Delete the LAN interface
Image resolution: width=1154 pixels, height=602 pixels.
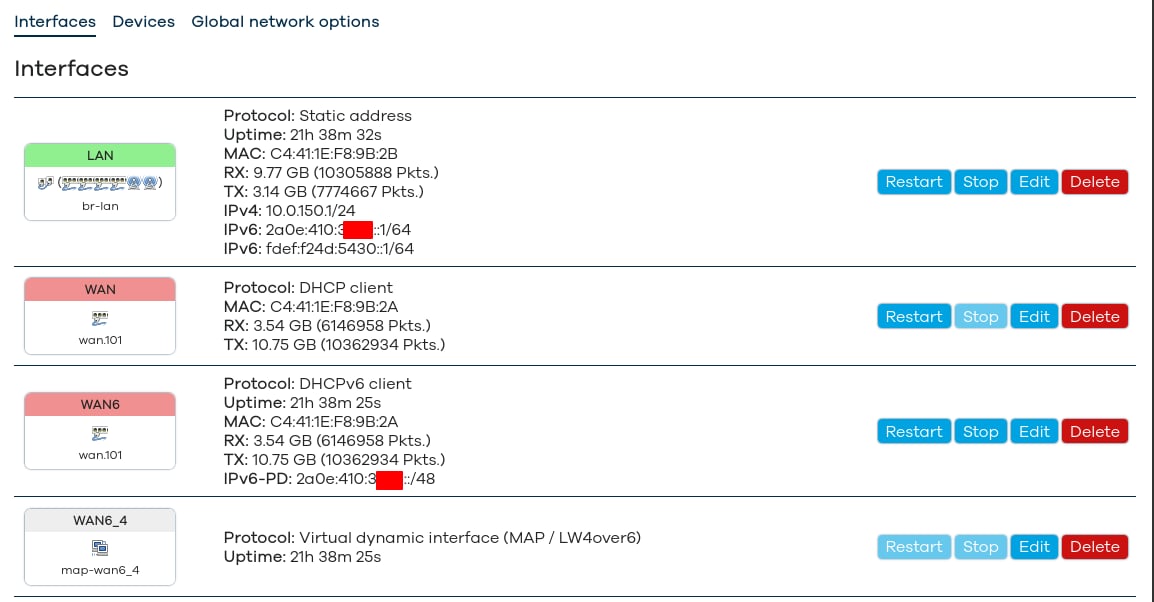pyautogui.click(x=1094, y=182)
